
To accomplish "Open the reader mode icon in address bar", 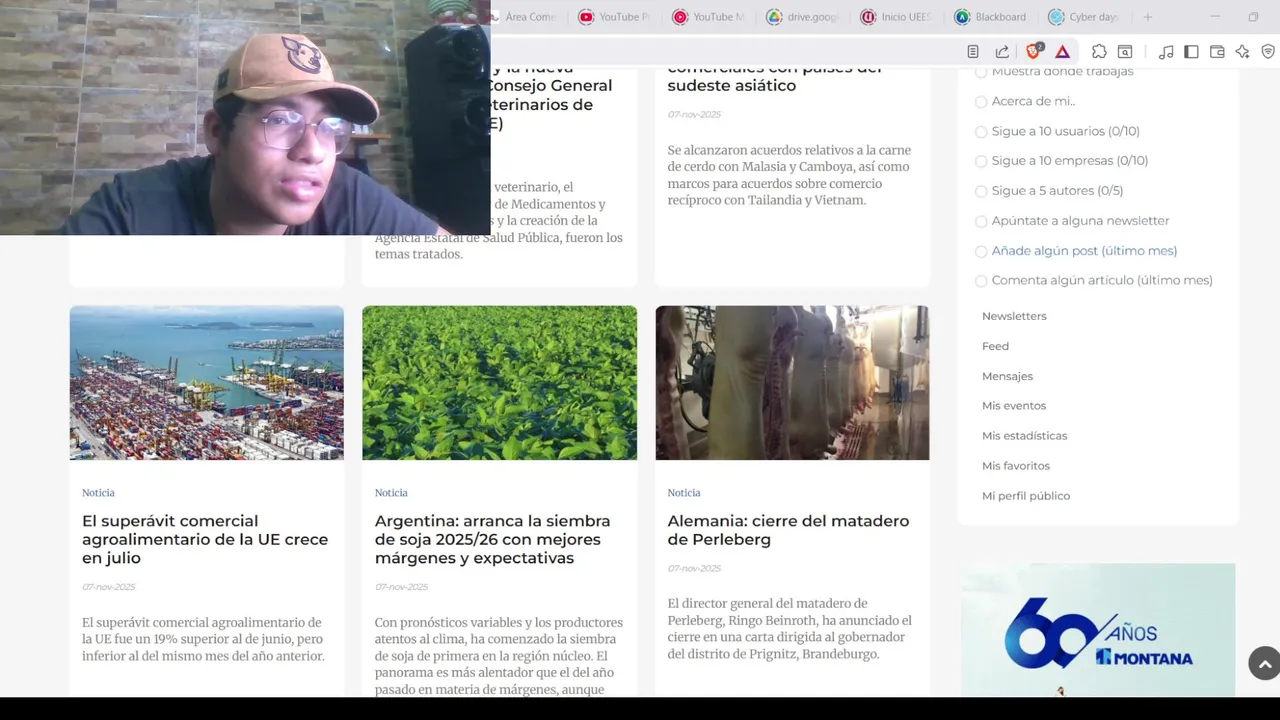I will click(973, 52).
